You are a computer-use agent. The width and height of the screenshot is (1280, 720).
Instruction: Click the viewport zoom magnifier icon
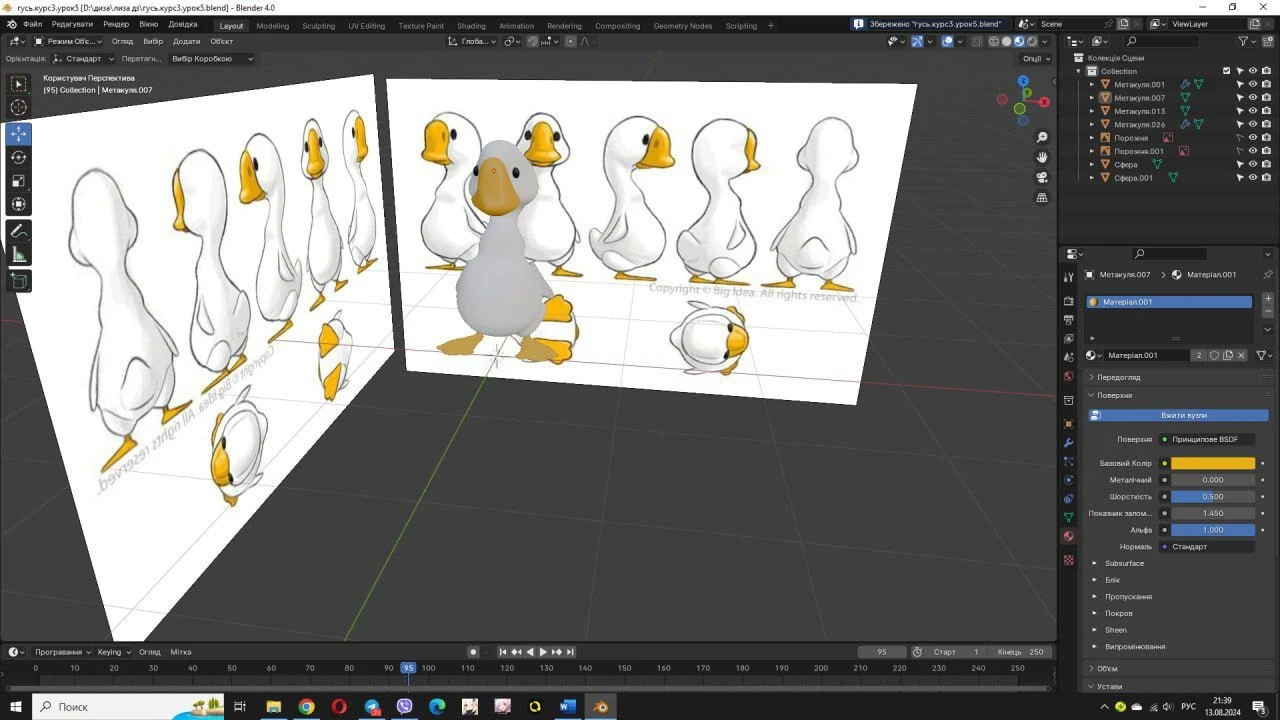[x=1042, y=137]
